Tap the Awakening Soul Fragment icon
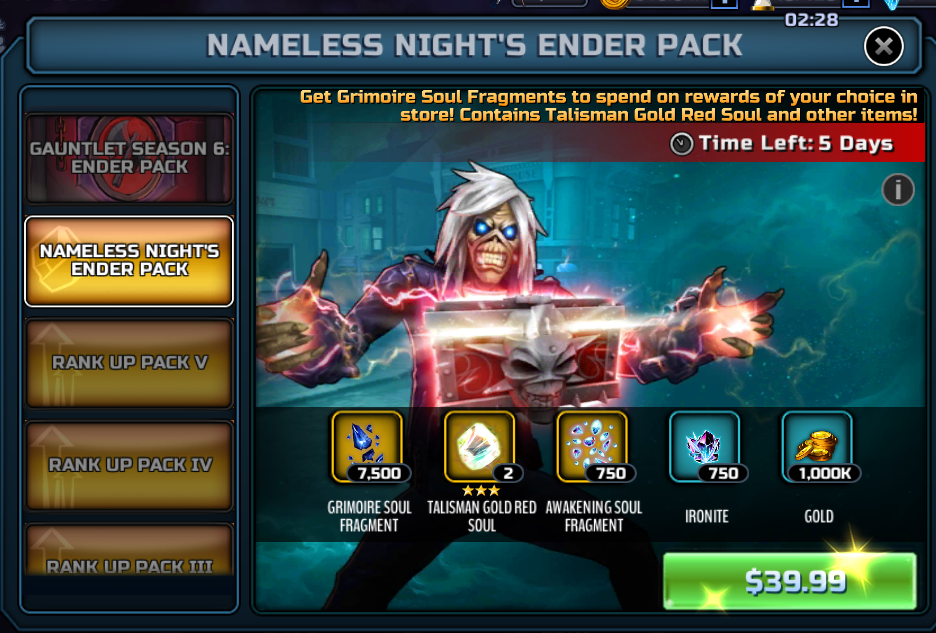Viewport: 936px width, 633px height. [592, 446]
